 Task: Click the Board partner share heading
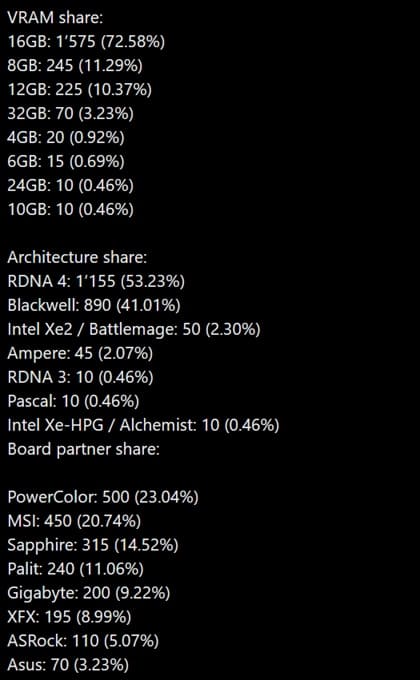[84, 449]
